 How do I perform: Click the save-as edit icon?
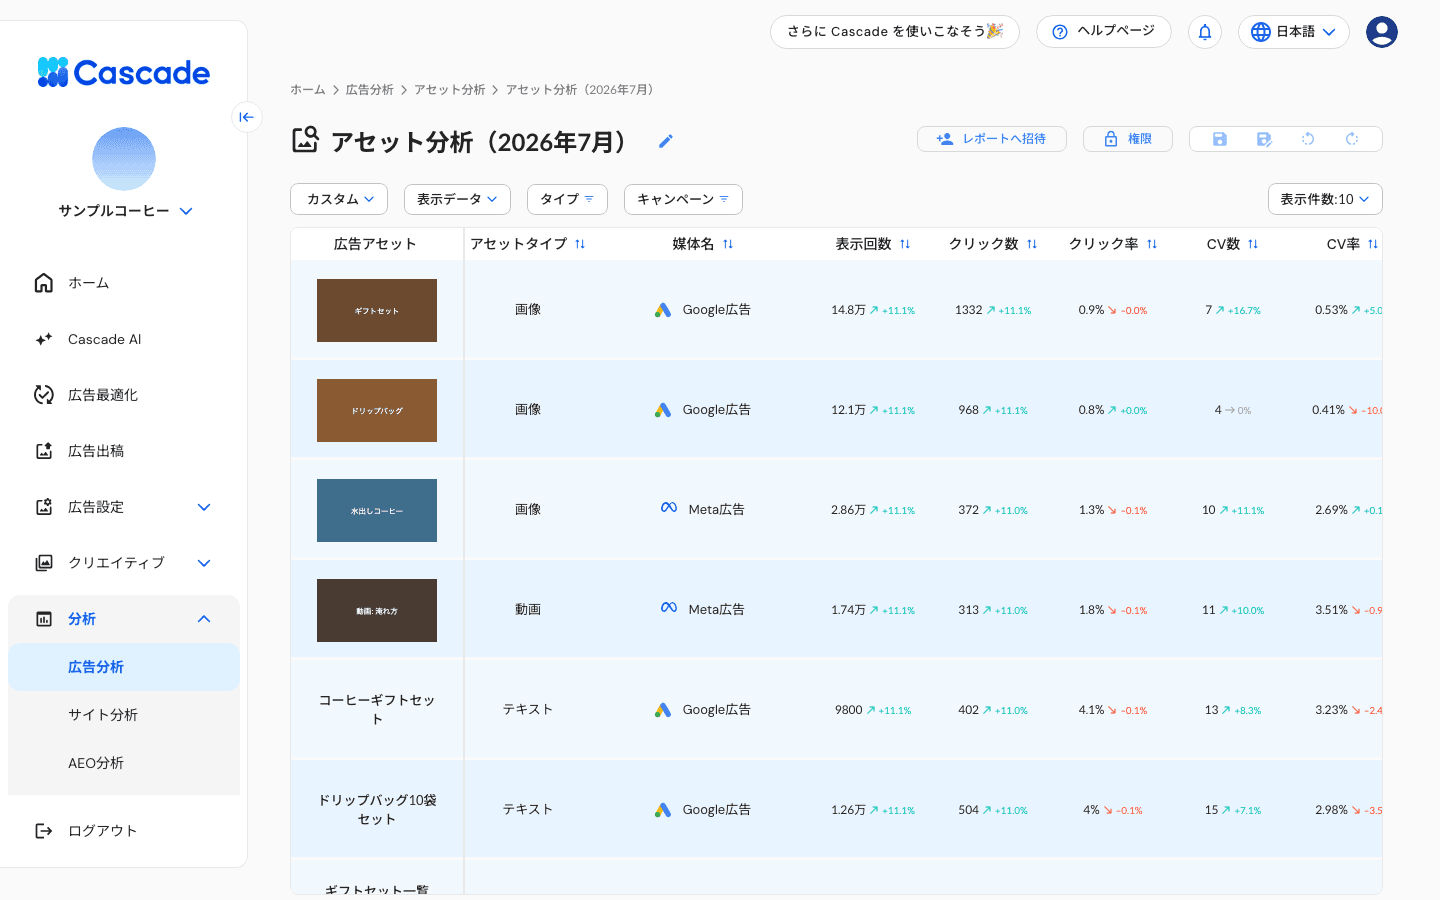point(1264,139)
